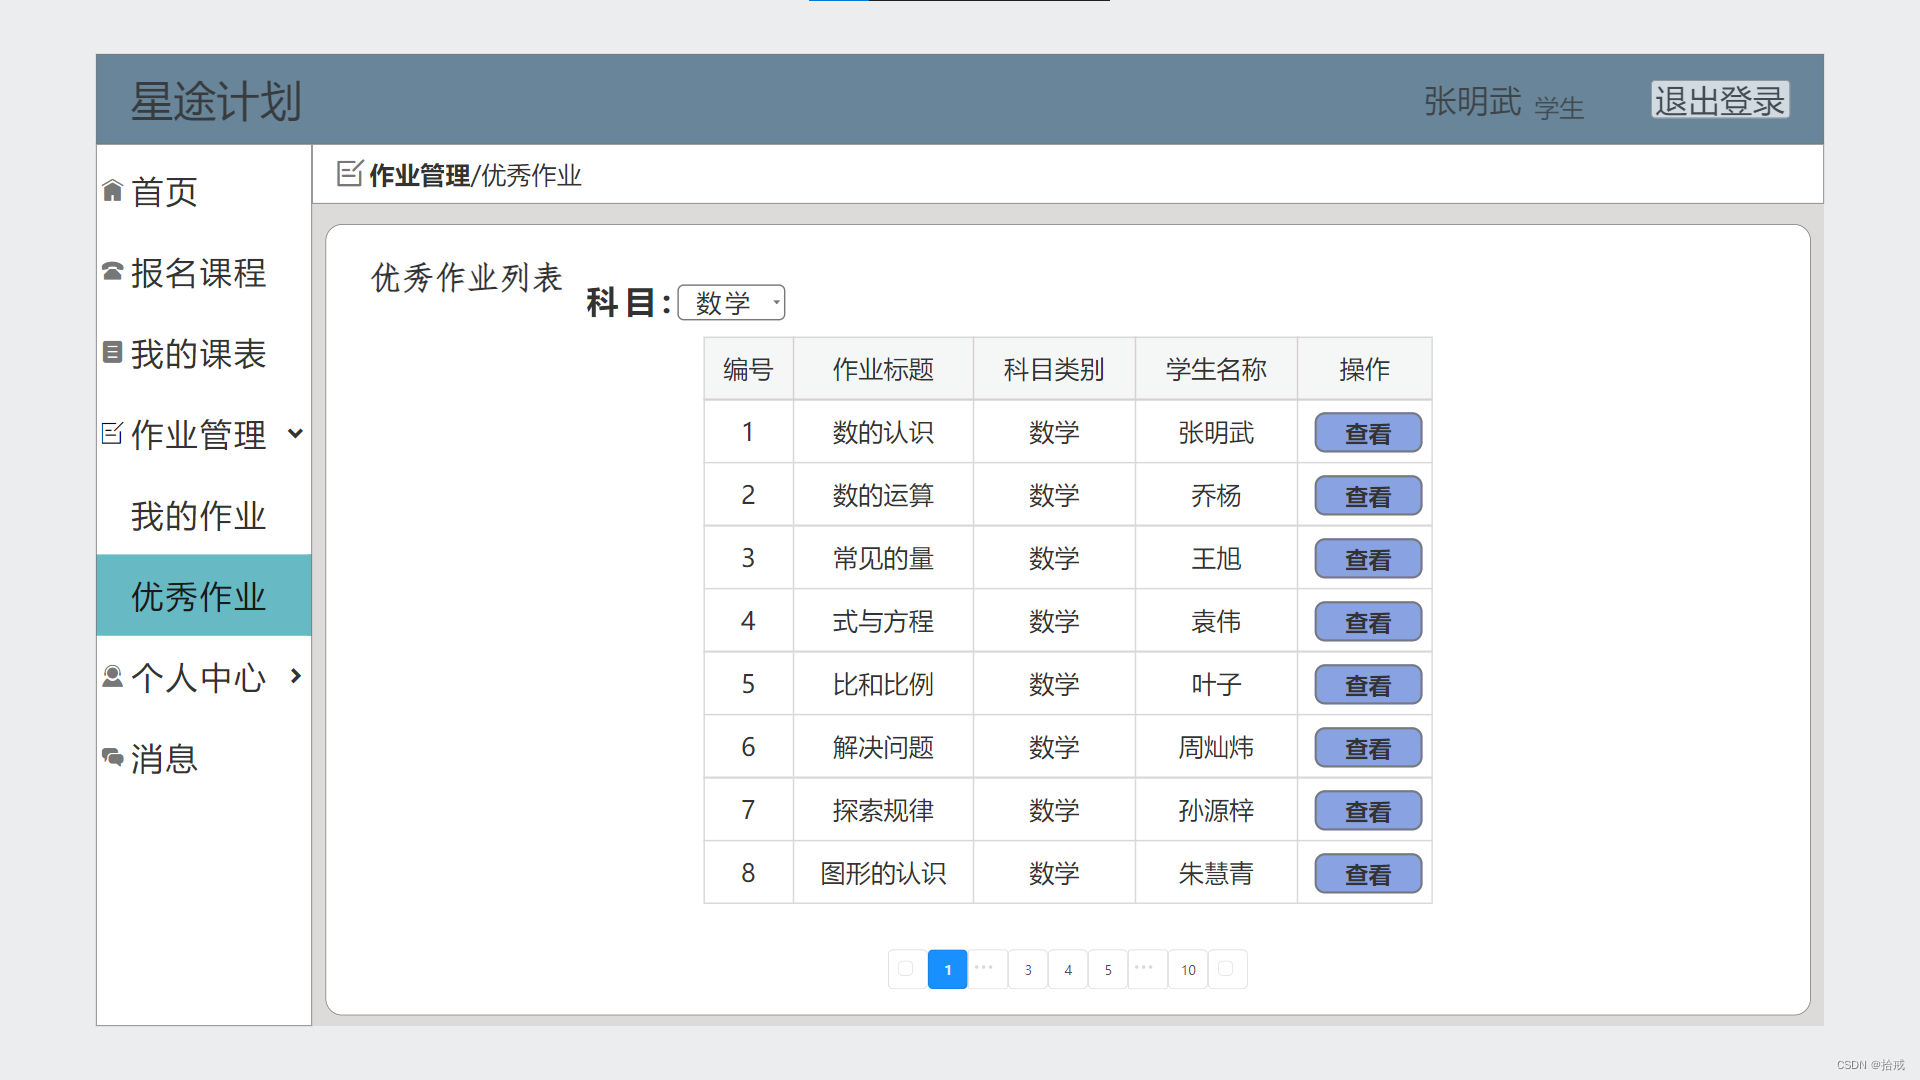View homework 数的认识 by 张明武
This screenshot has height=1080, width=1920.
(1367, 433)
